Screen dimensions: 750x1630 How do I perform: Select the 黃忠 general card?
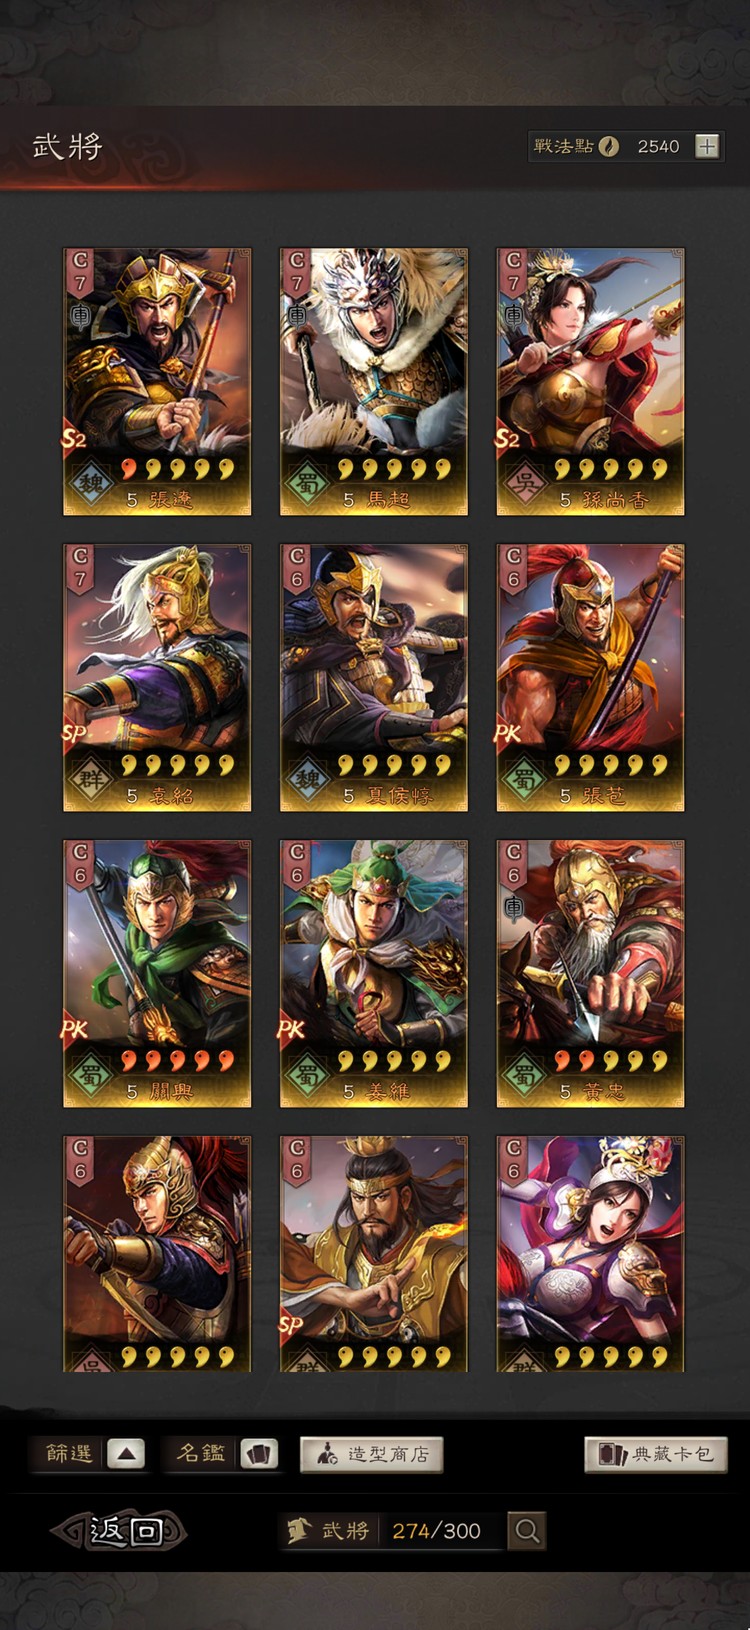click(591, 974)
